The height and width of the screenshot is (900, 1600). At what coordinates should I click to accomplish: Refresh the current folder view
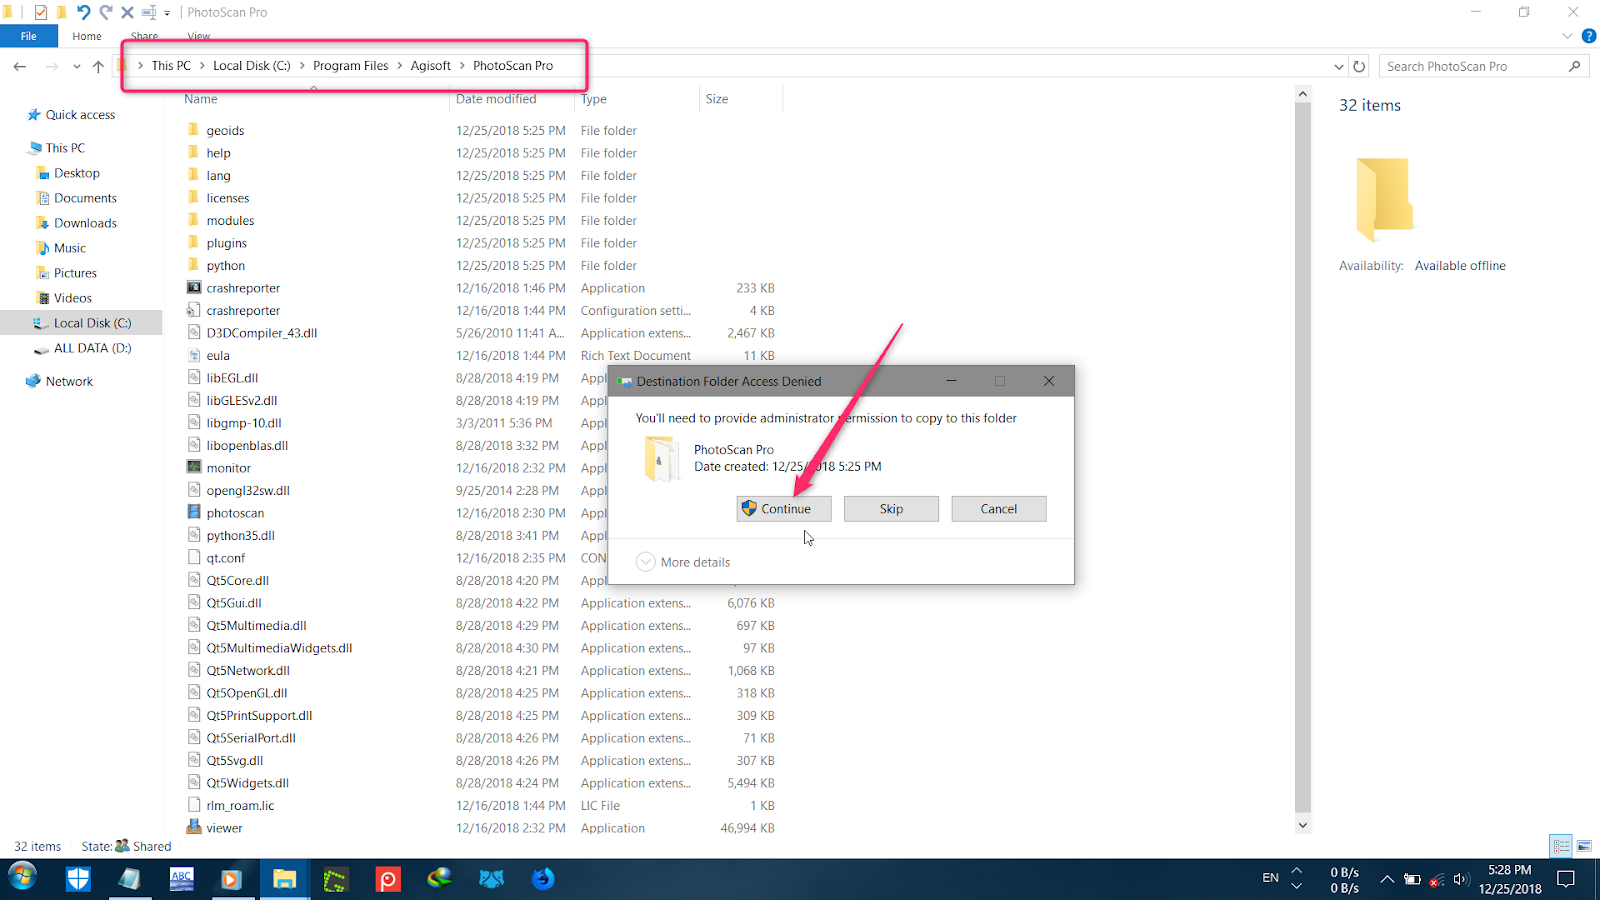pyautogui.click(x=1359, y=66)
